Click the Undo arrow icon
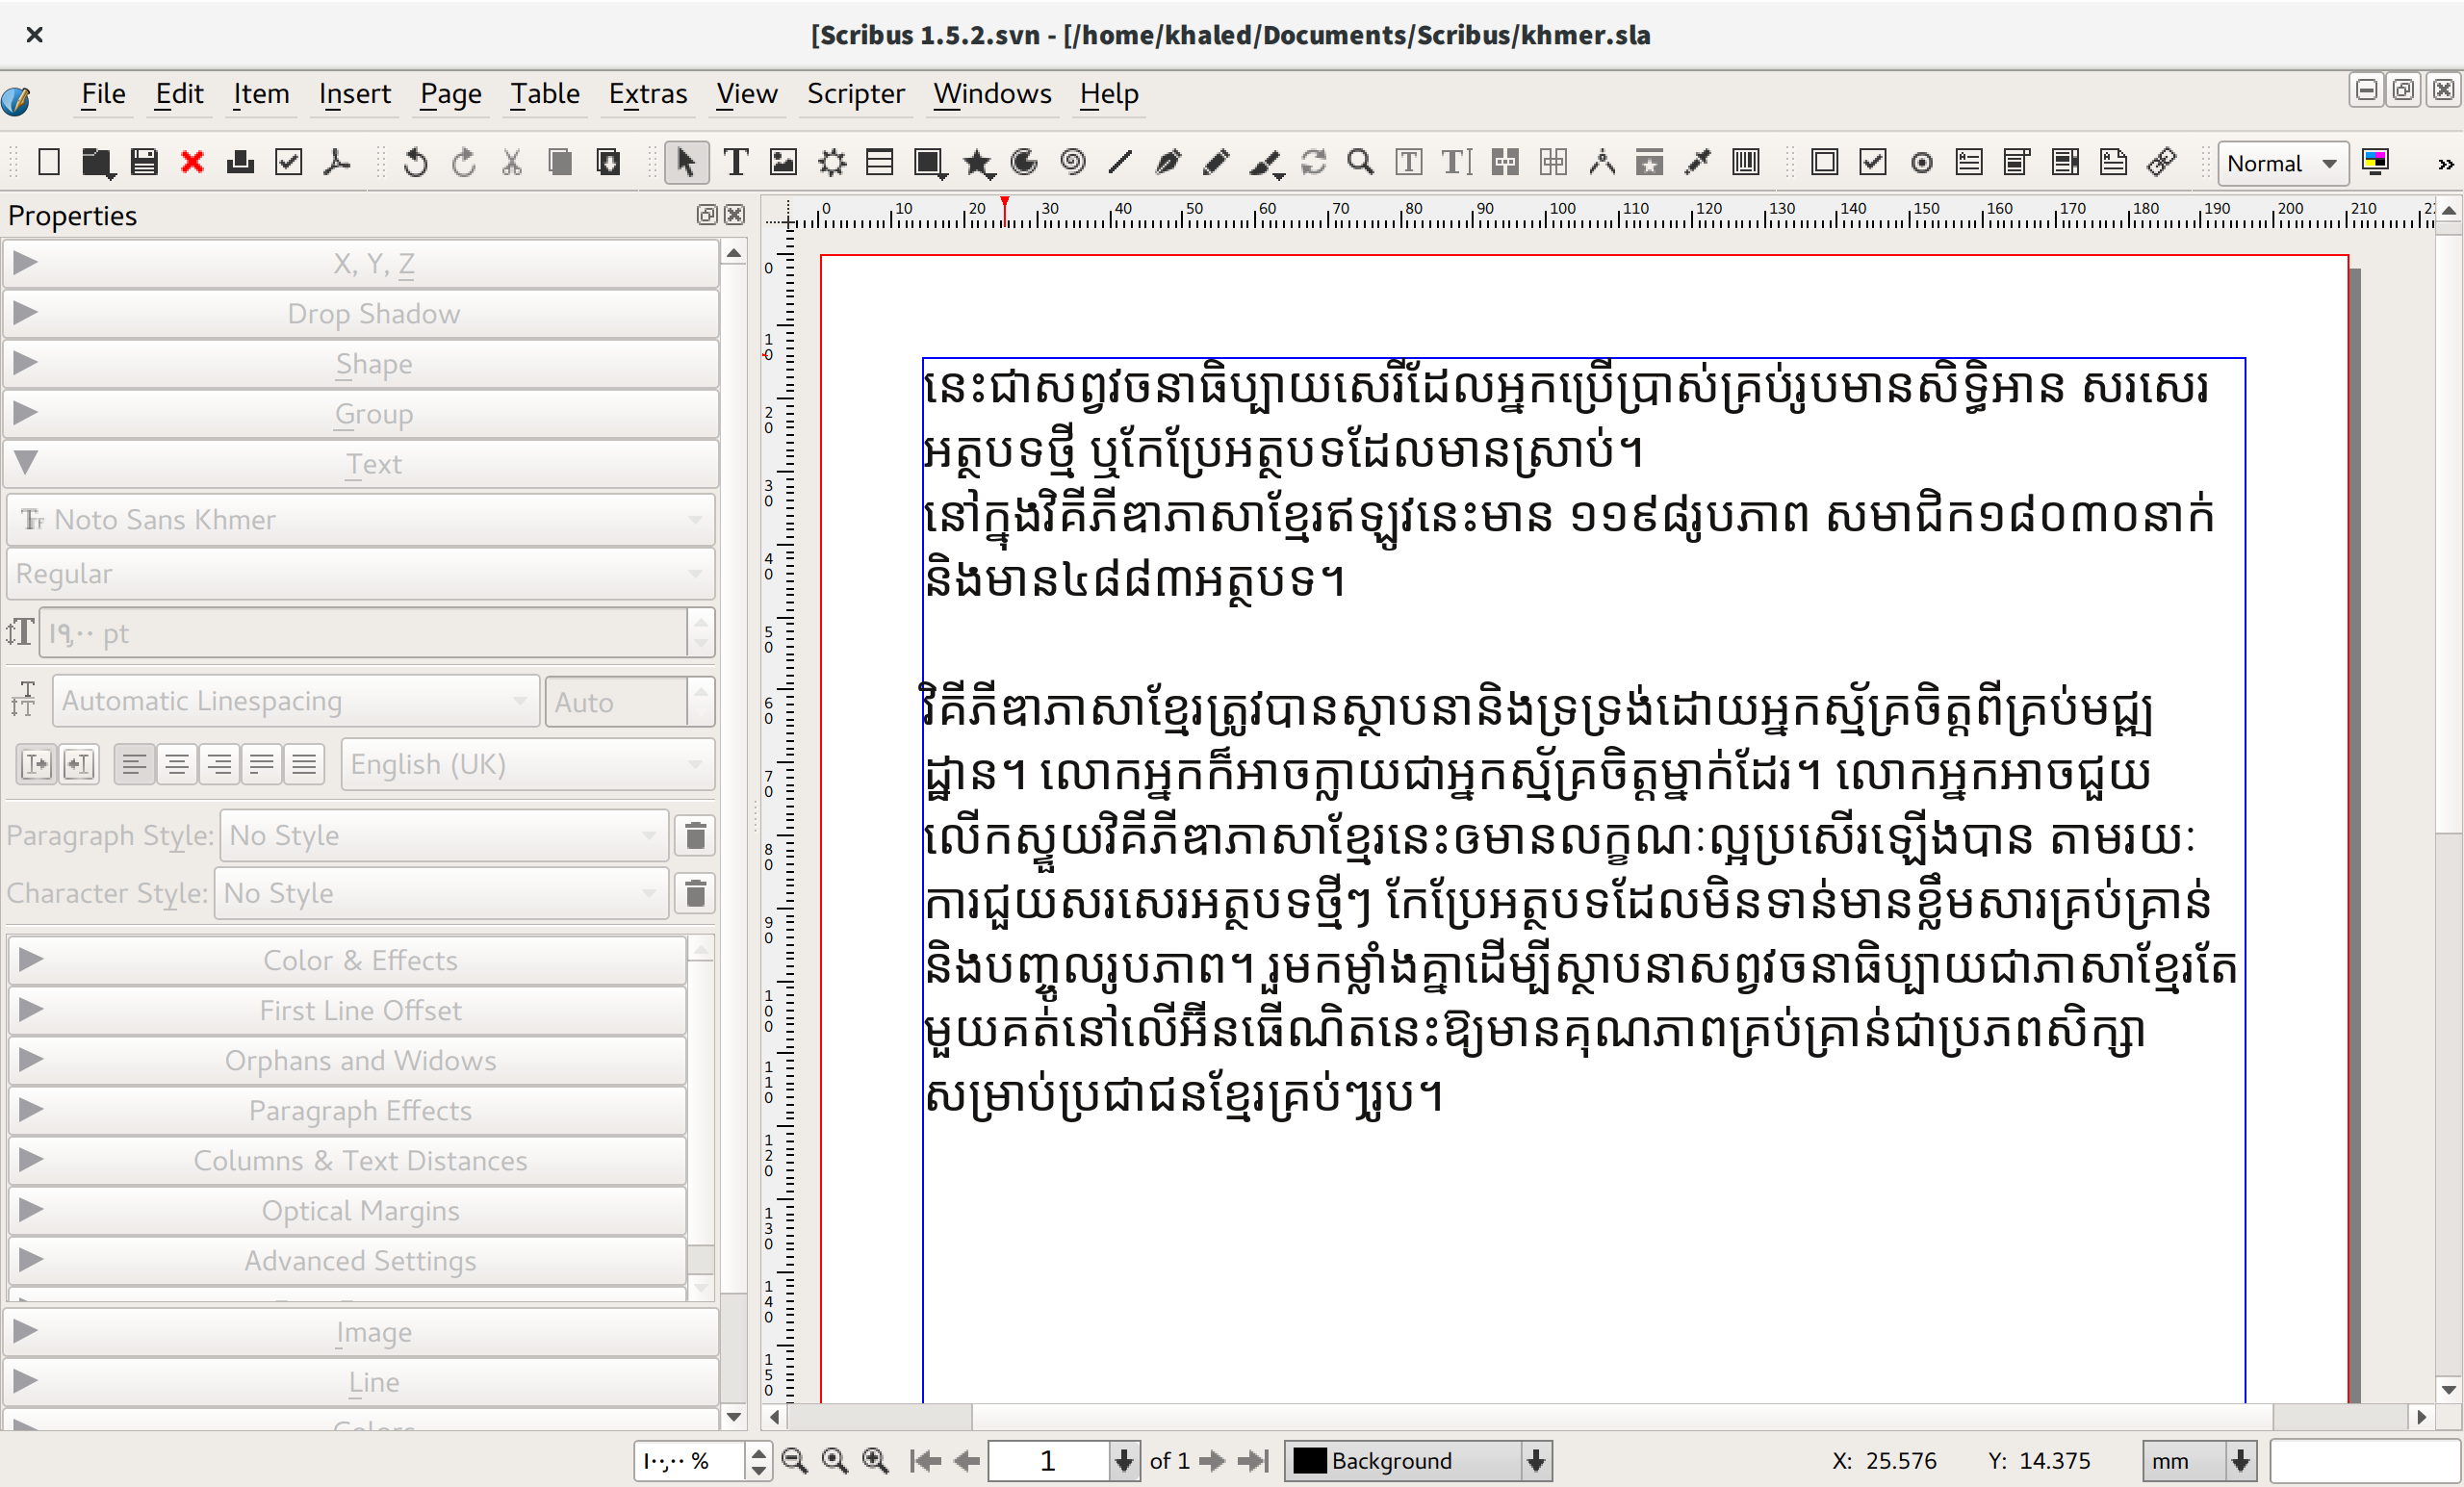Viewport: 2464px width, 1487px height. click(x=415, y=162)
